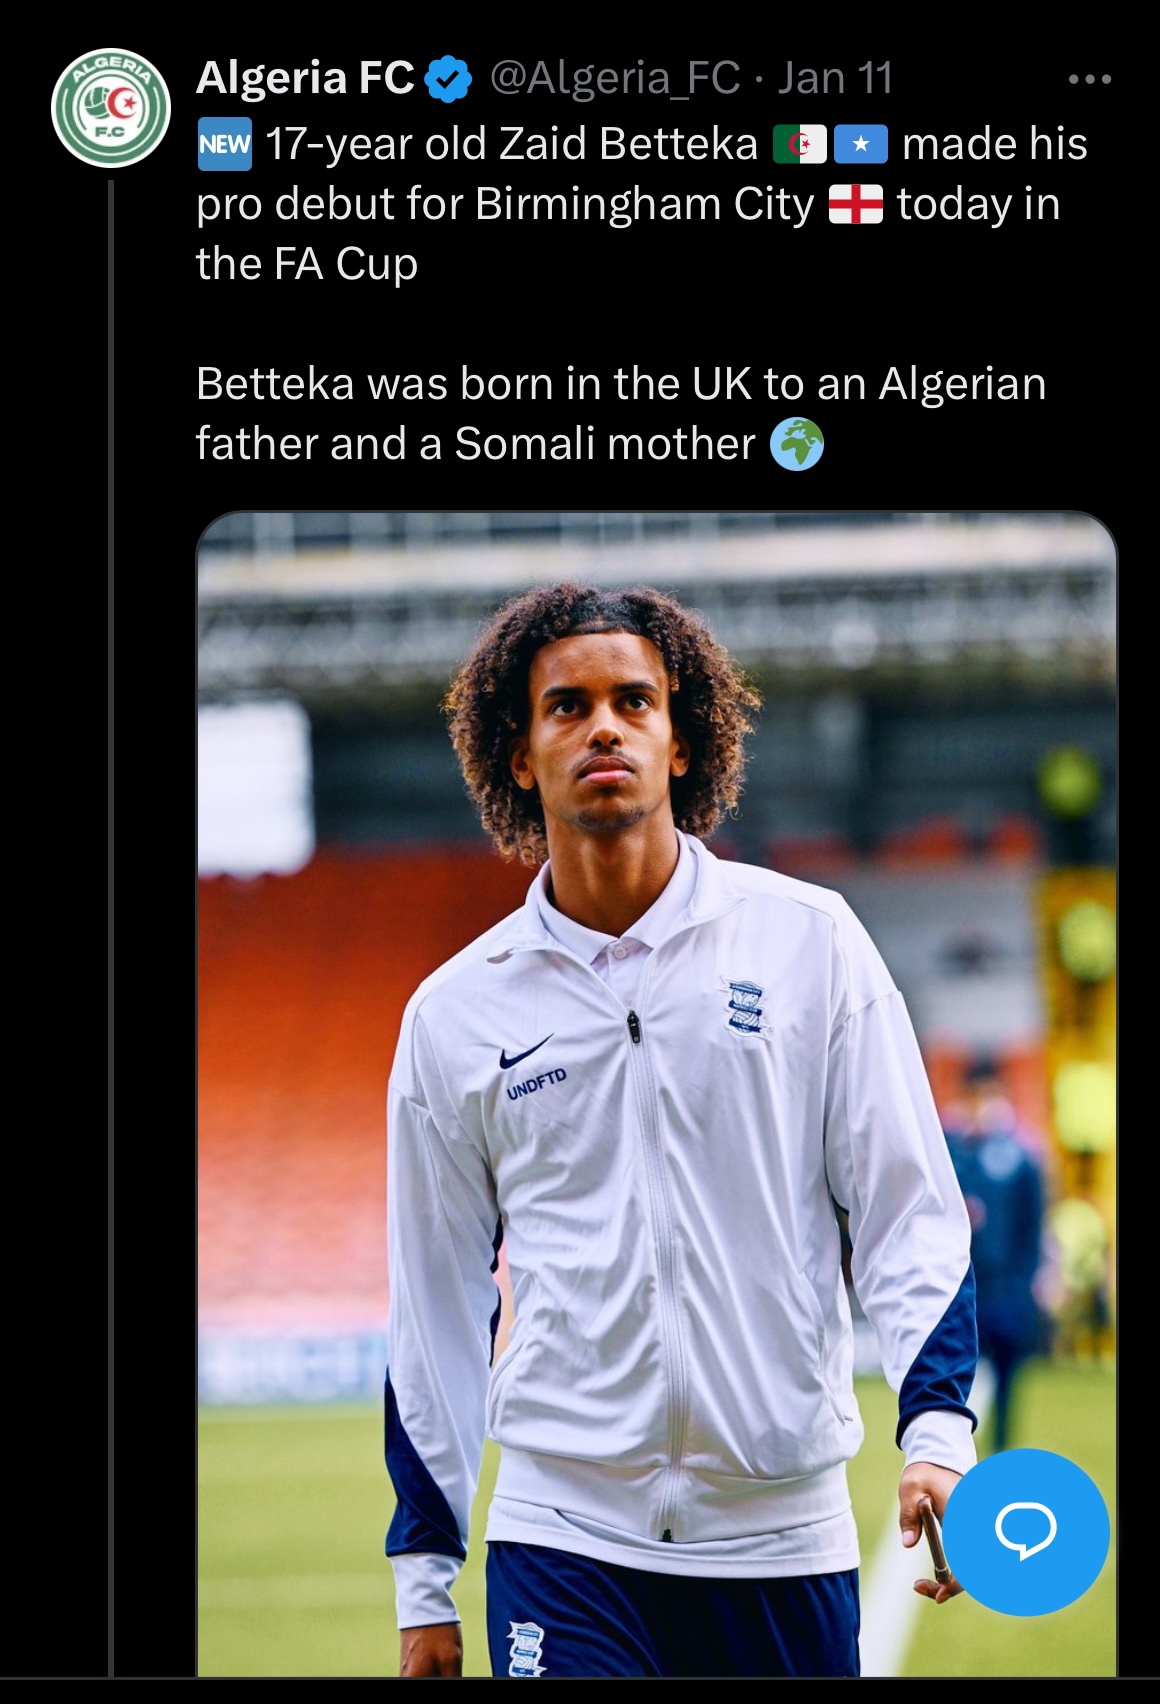Open the Algeria FC profile avatar
This screenshot has height=1704, width=1160.
pyautogui.click(x=111, y=106)
